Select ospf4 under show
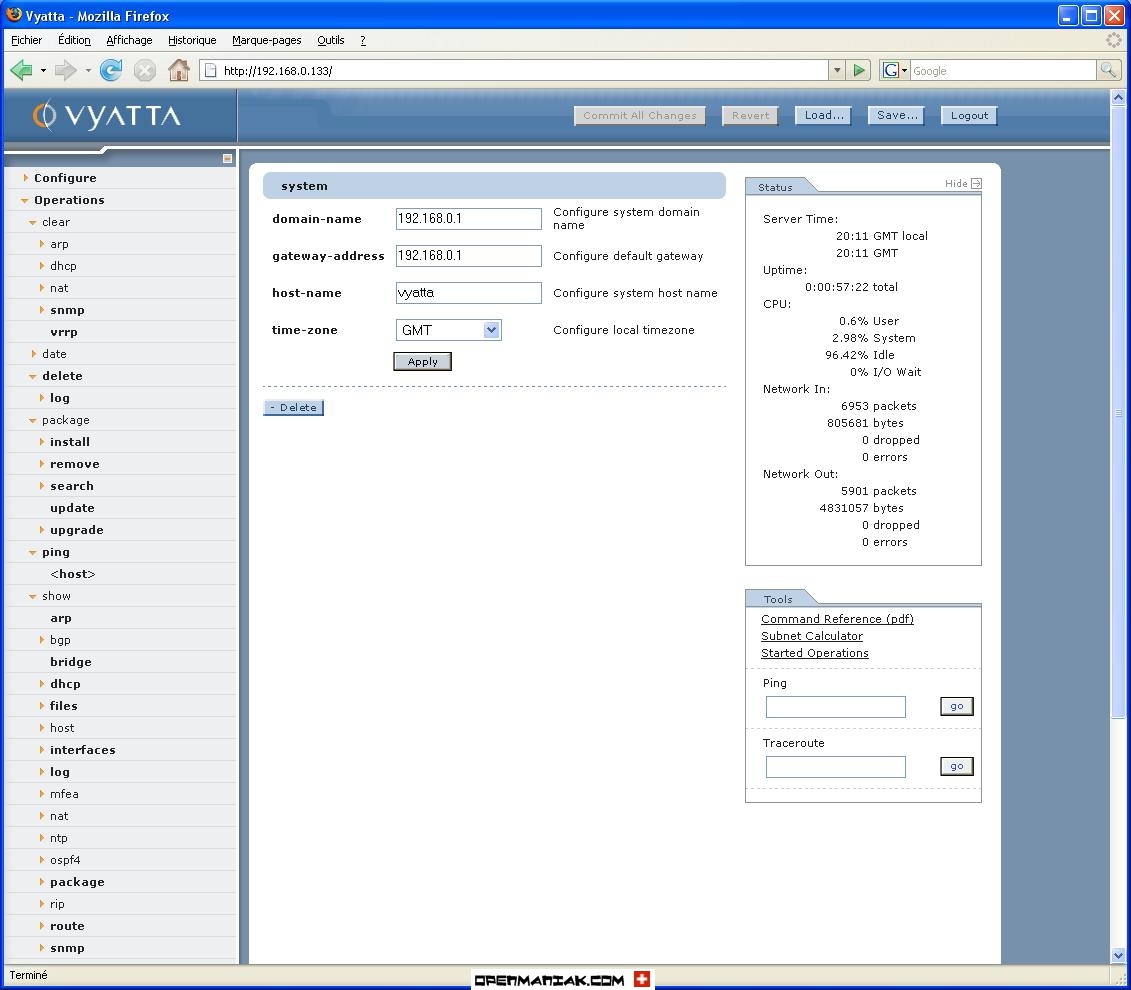The width and height of the screenshot is (1131, 990). point(65,860)
